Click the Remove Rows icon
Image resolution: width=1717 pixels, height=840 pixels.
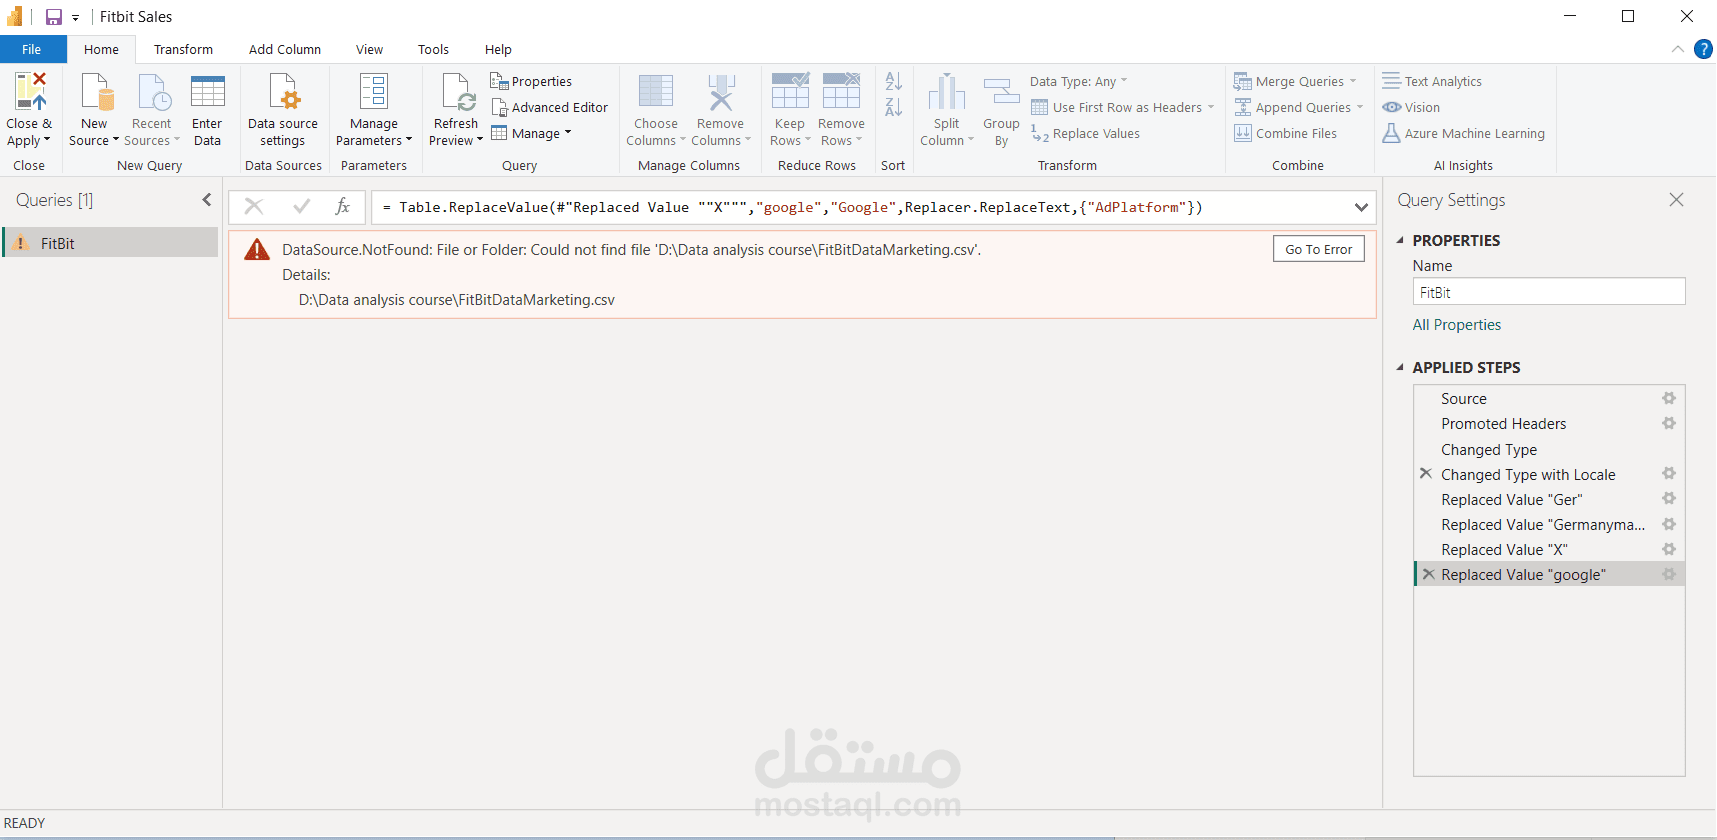click(841, 91)
